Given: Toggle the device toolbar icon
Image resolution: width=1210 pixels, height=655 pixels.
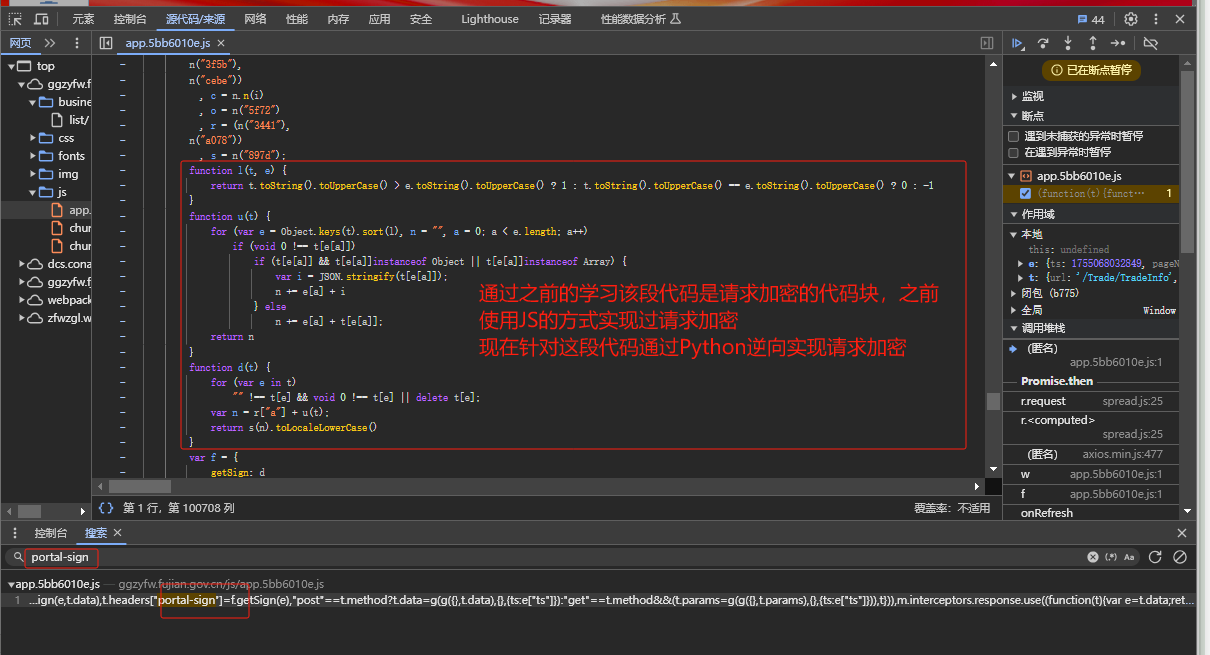Looking at the screenshot, I should tap(41, 19).
